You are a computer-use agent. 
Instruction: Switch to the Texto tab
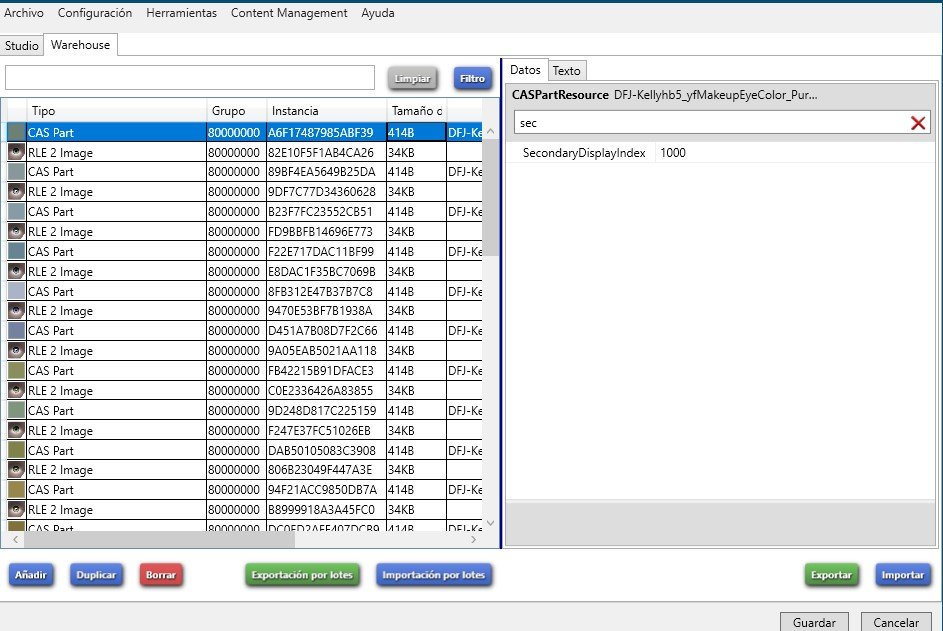[x=566, y=70]
